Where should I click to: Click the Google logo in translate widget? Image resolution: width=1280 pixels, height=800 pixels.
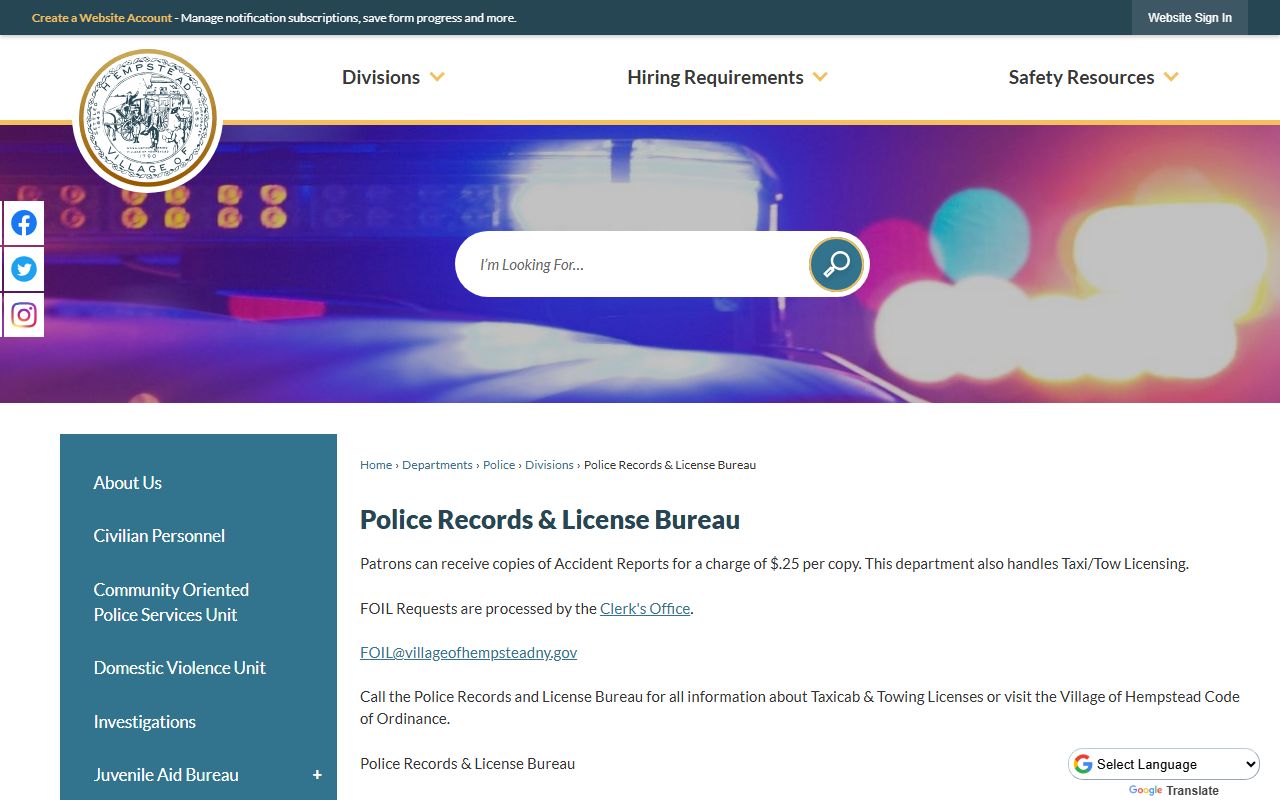[1145, 791]
